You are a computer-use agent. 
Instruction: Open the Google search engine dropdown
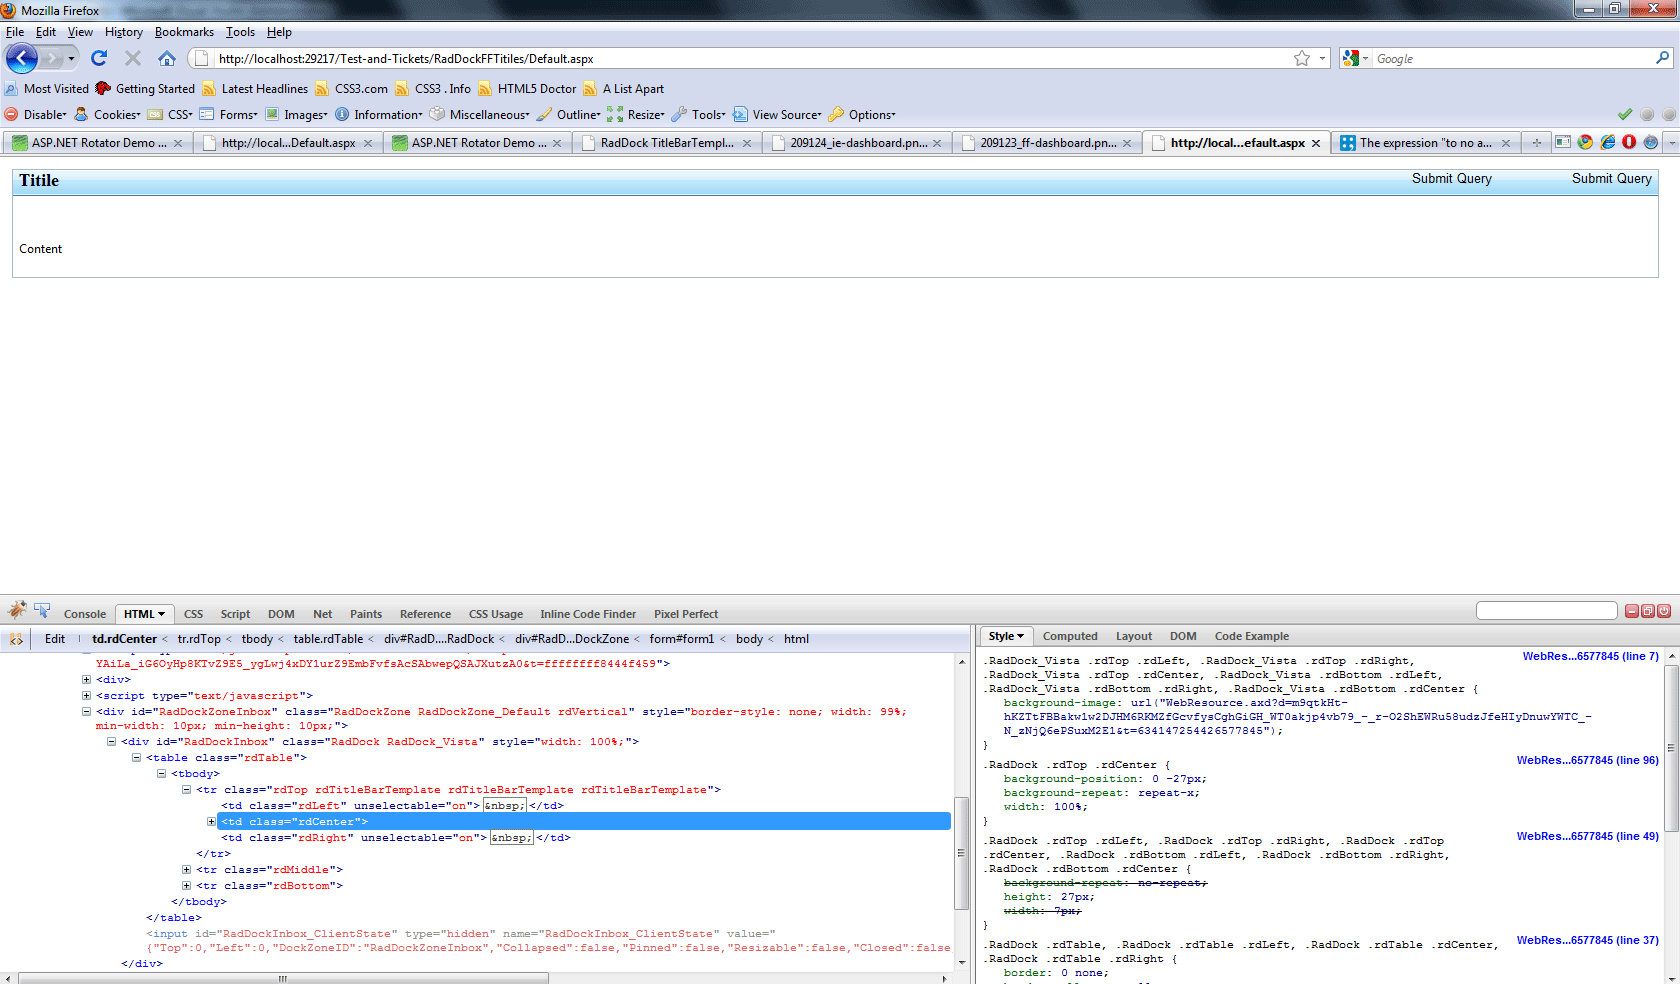[1355, 59]
